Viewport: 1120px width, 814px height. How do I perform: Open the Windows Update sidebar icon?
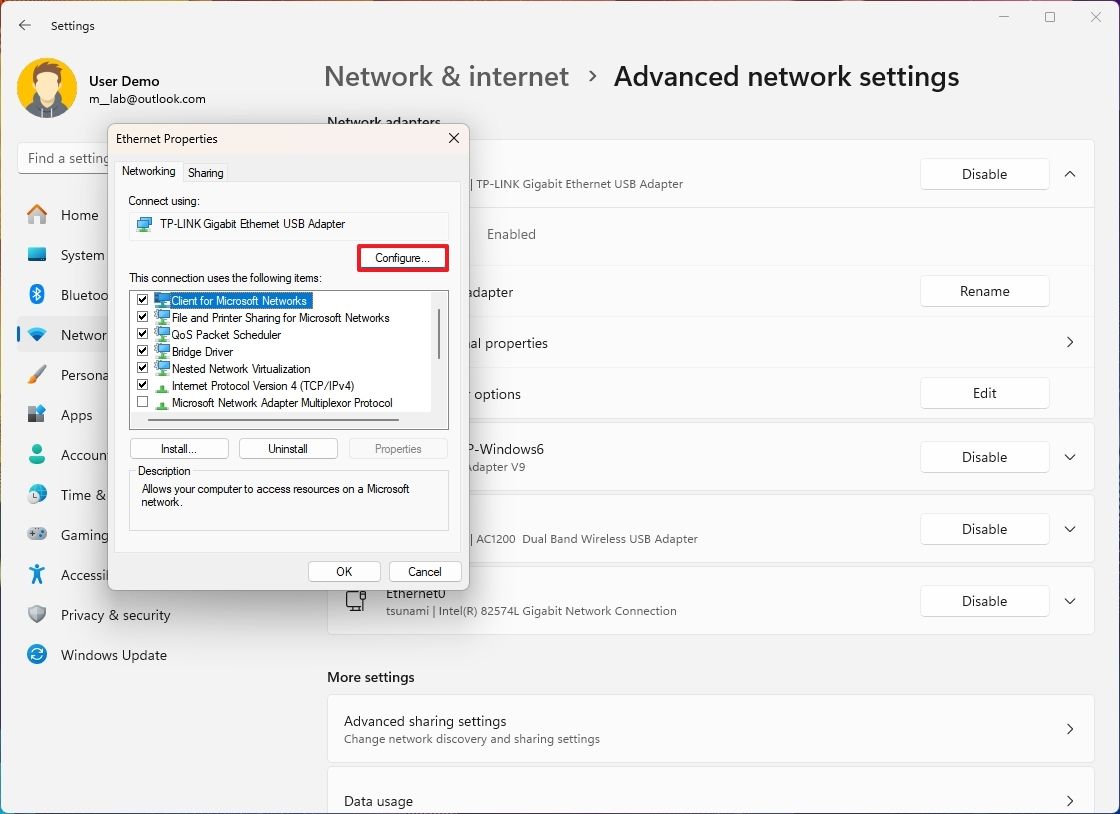[38, 655]
